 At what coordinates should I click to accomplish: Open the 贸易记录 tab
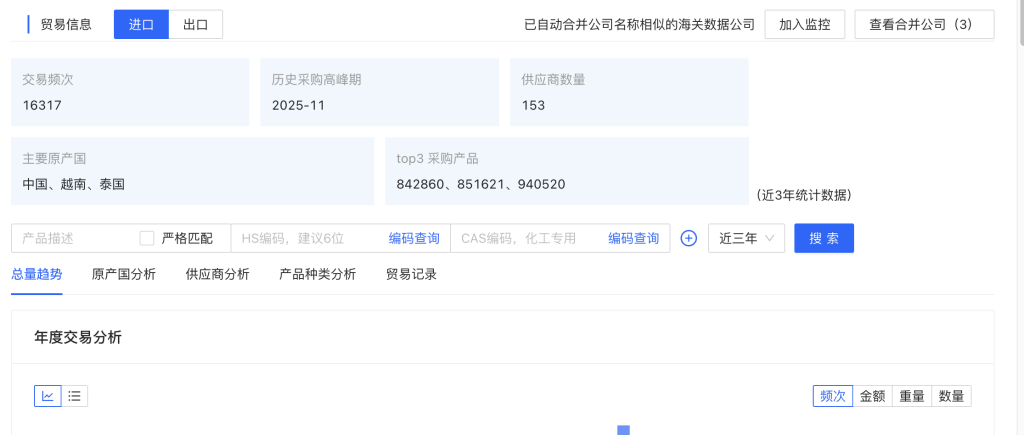(x=411, y=274)
